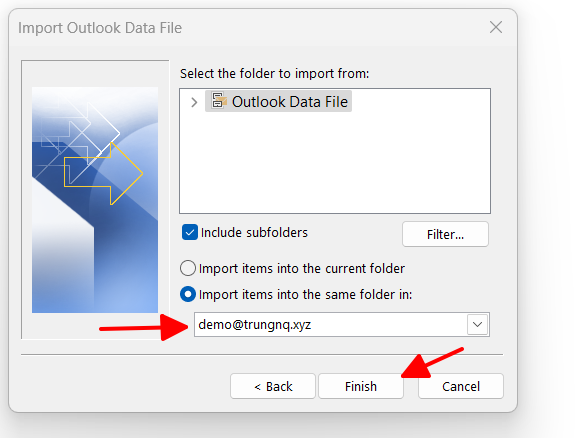Go back with the < Back button
This screenshot has width=578, height=438.
[x=273, y=386]
